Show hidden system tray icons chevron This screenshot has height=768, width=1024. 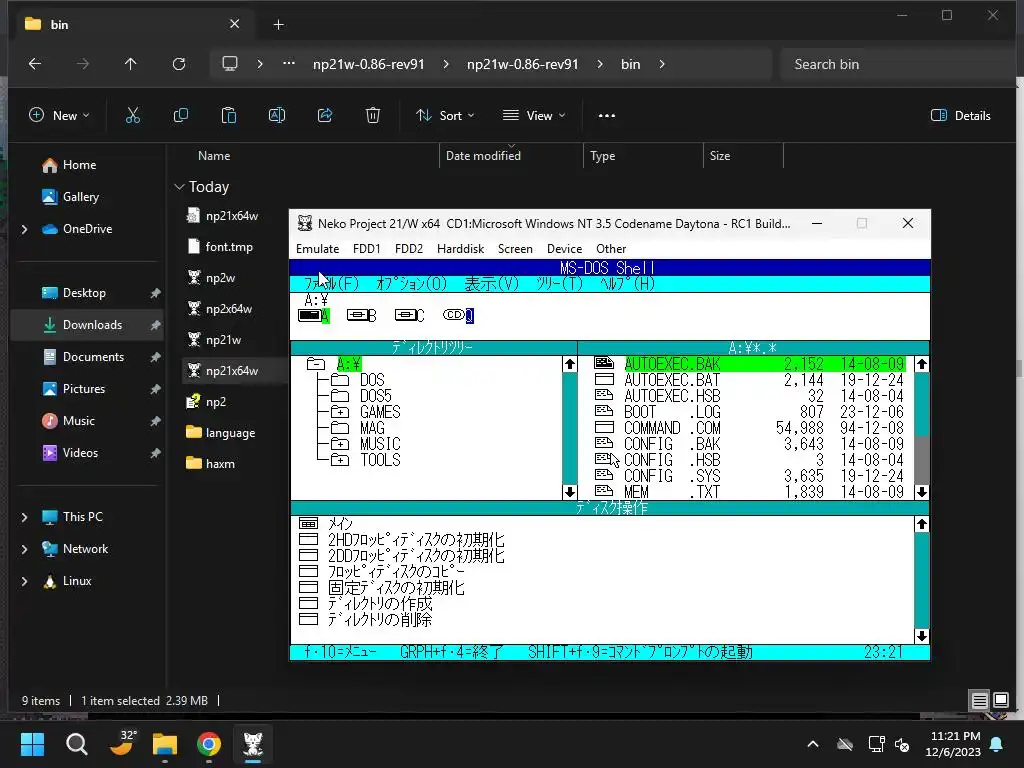(x=813, y=744)
